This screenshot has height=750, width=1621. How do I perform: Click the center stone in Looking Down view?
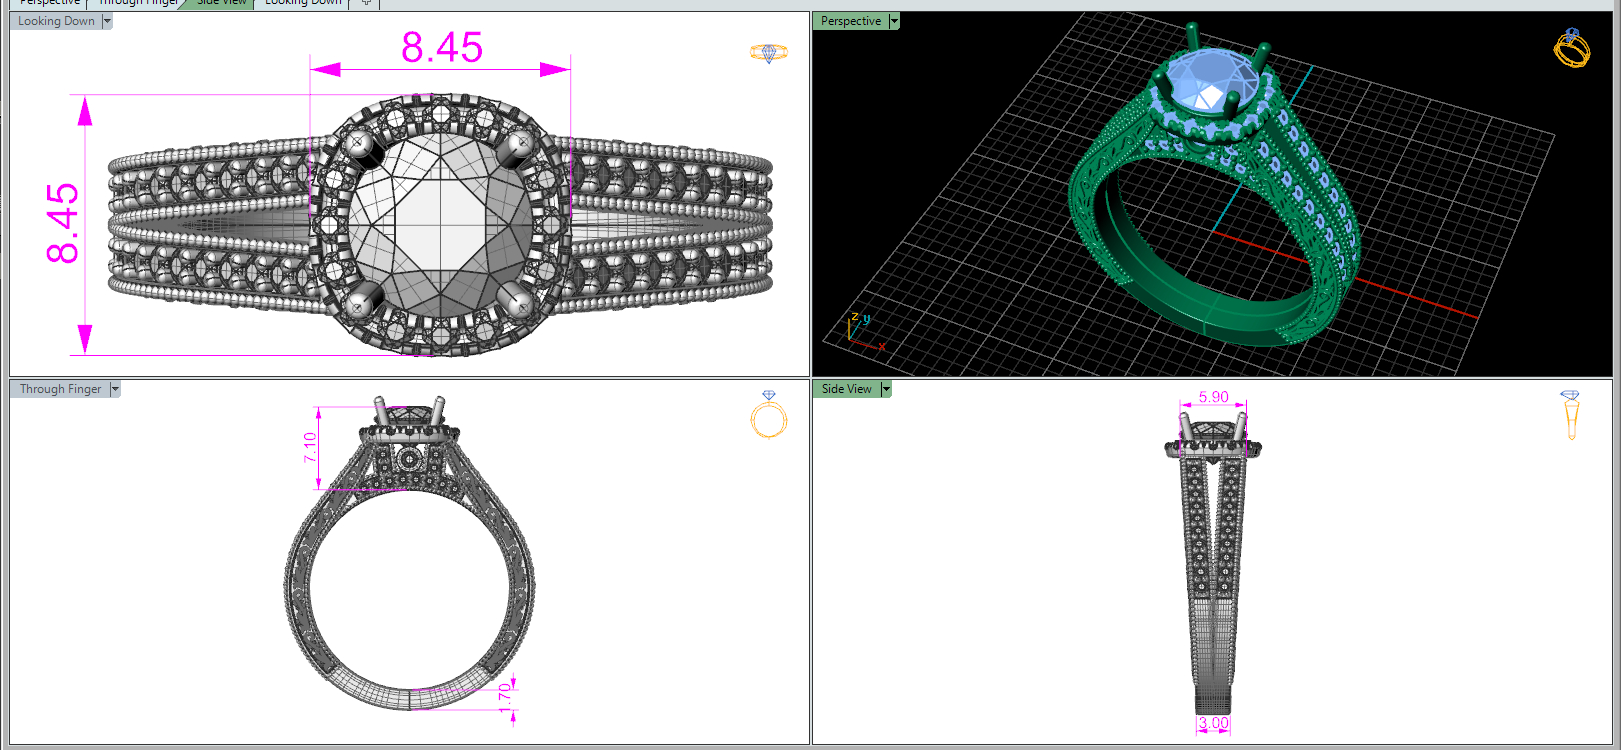pyautogui.click(x=440, y=225)
